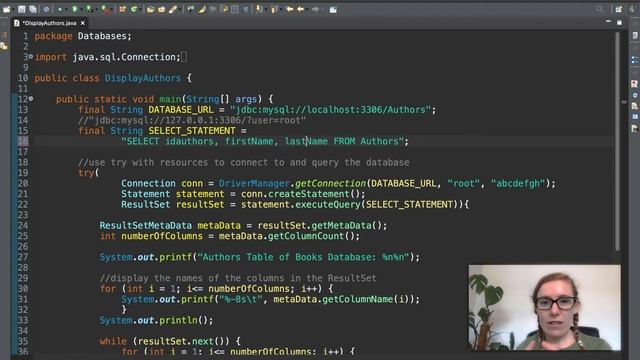This screenshot has height=360, width=640.
Task: Run the program with green Run icon
Action: (75, 9)
